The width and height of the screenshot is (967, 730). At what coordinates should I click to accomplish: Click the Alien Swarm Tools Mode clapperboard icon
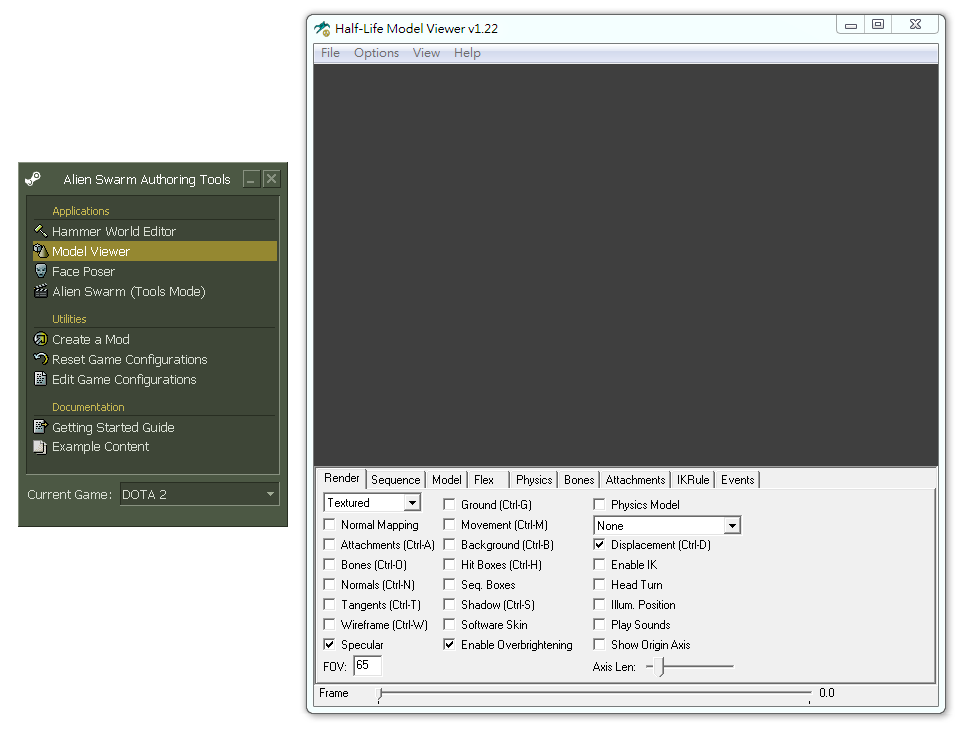[x=41, y=291]
